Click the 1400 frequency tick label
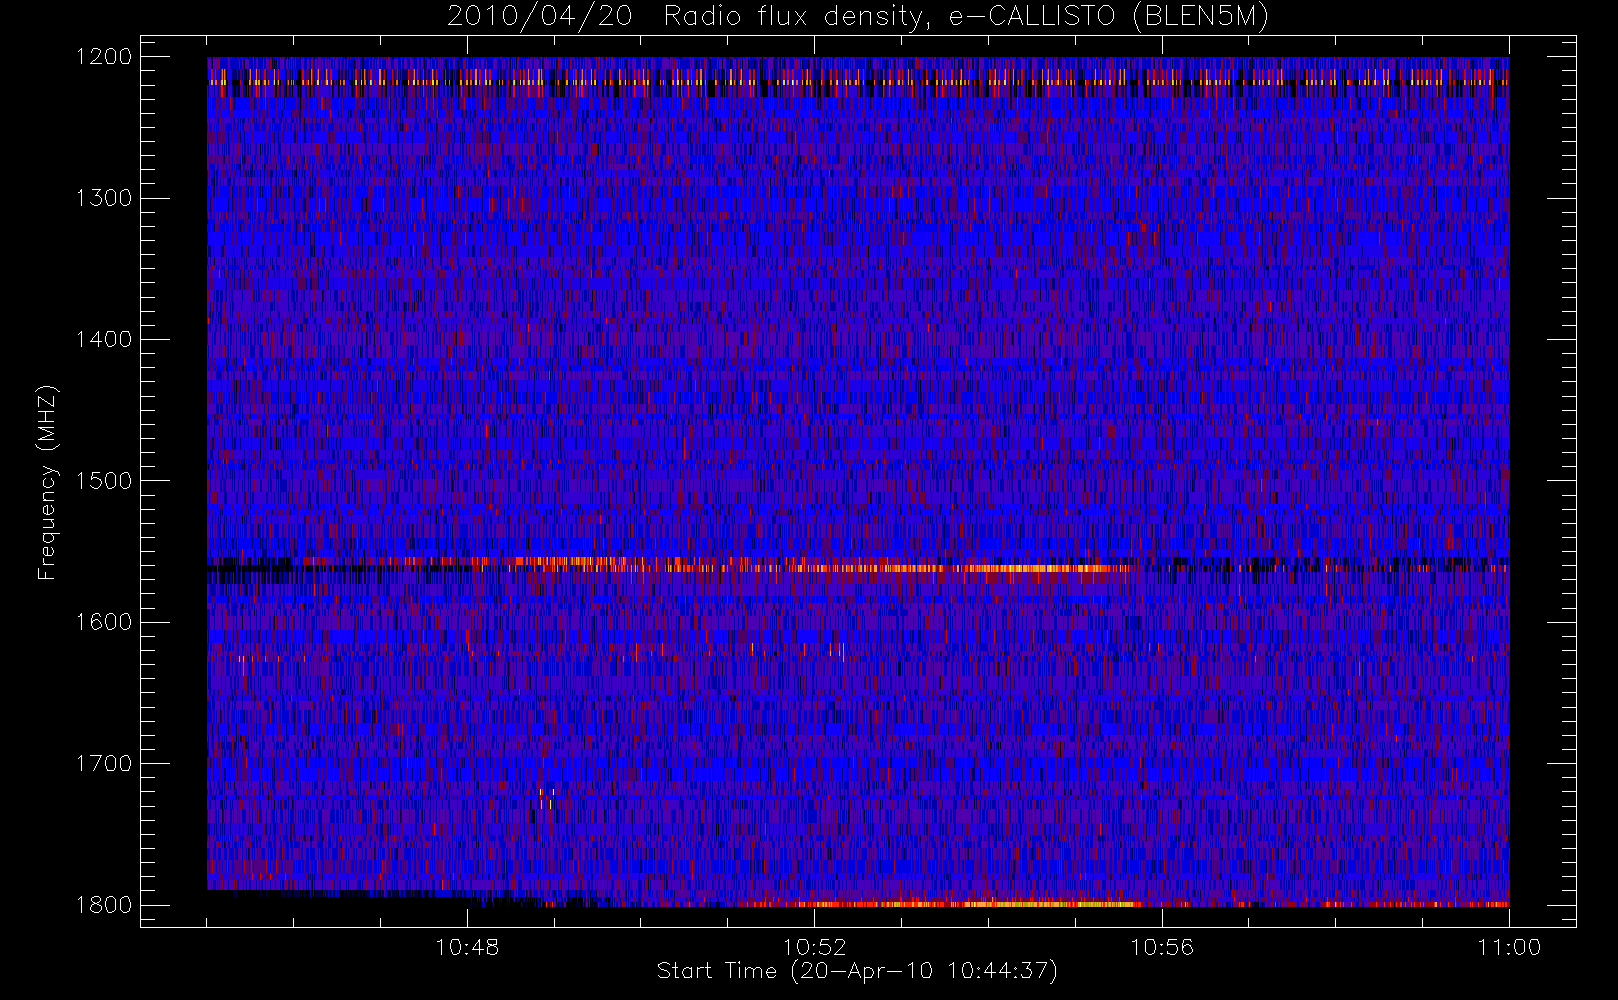This screenshot has height=1000, width=1618. (x=104, y=340)
